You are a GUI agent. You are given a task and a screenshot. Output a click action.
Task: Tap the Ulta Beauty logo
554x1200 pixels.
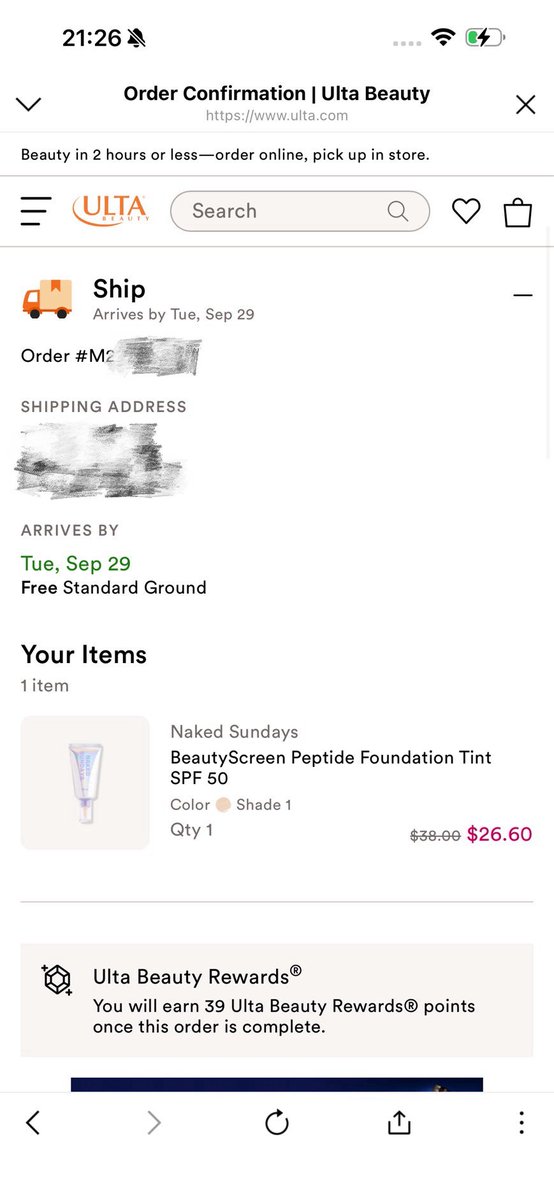(111, 211)
